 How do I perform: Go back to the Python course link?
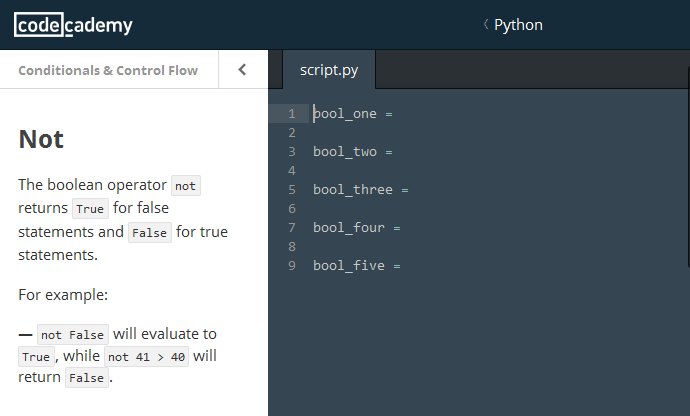[x=518, y=25]
